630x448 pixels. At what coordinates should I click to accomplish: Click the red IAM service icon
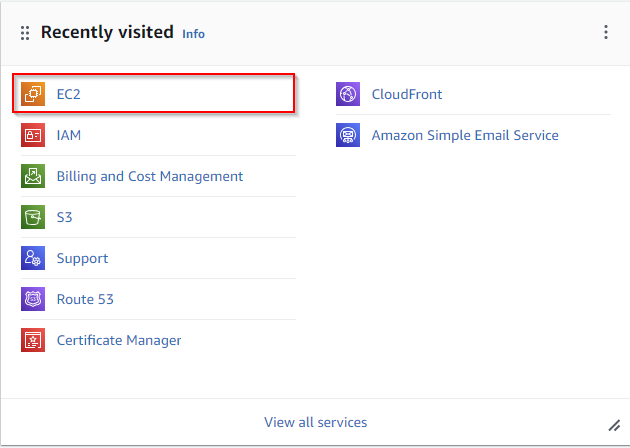point(33,135)
